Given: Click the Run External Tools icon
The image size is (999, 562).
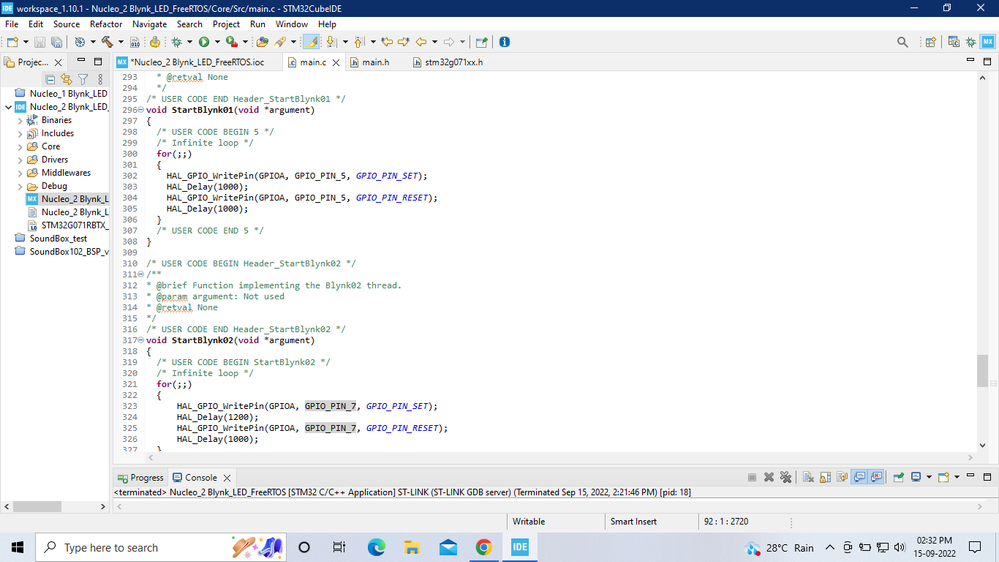Looking at the screenshot, I should 232,42.
